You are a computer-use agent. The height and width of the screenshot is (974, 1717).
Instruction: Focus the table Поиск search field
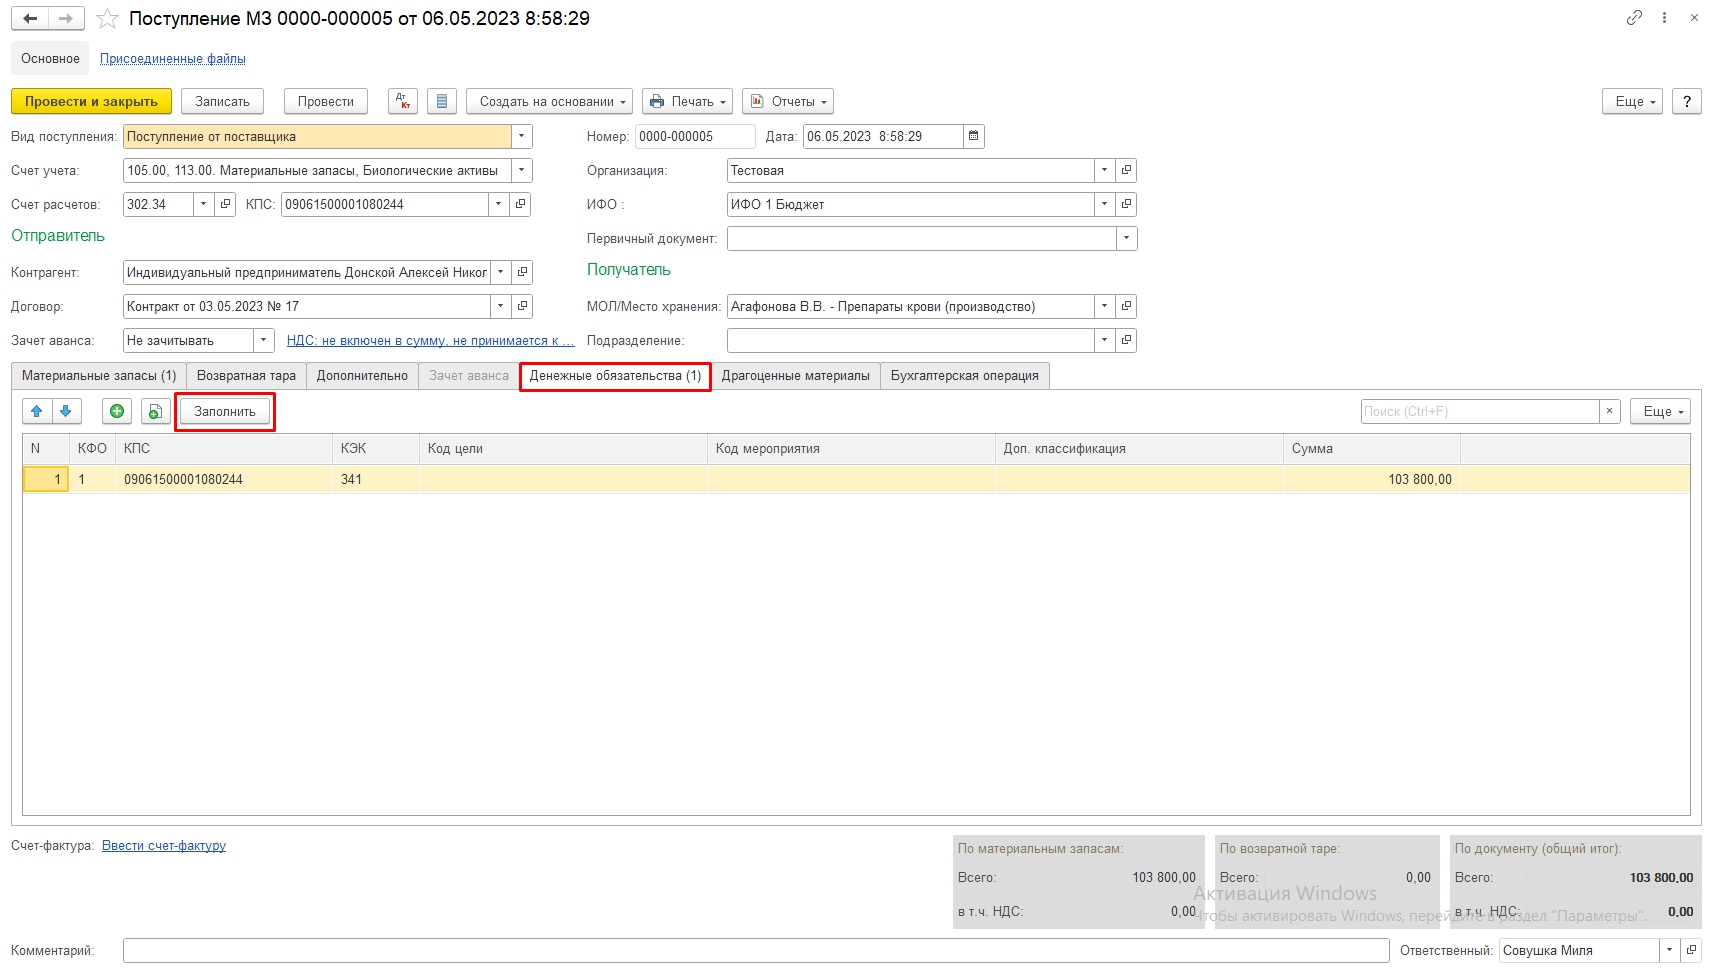pyautogui.click(x=1480, y=411)
